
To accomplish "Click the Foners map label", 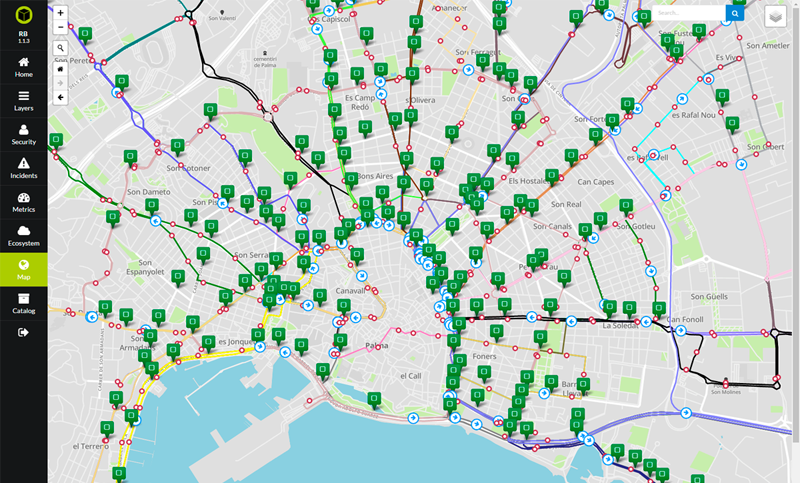I will 484,357.
